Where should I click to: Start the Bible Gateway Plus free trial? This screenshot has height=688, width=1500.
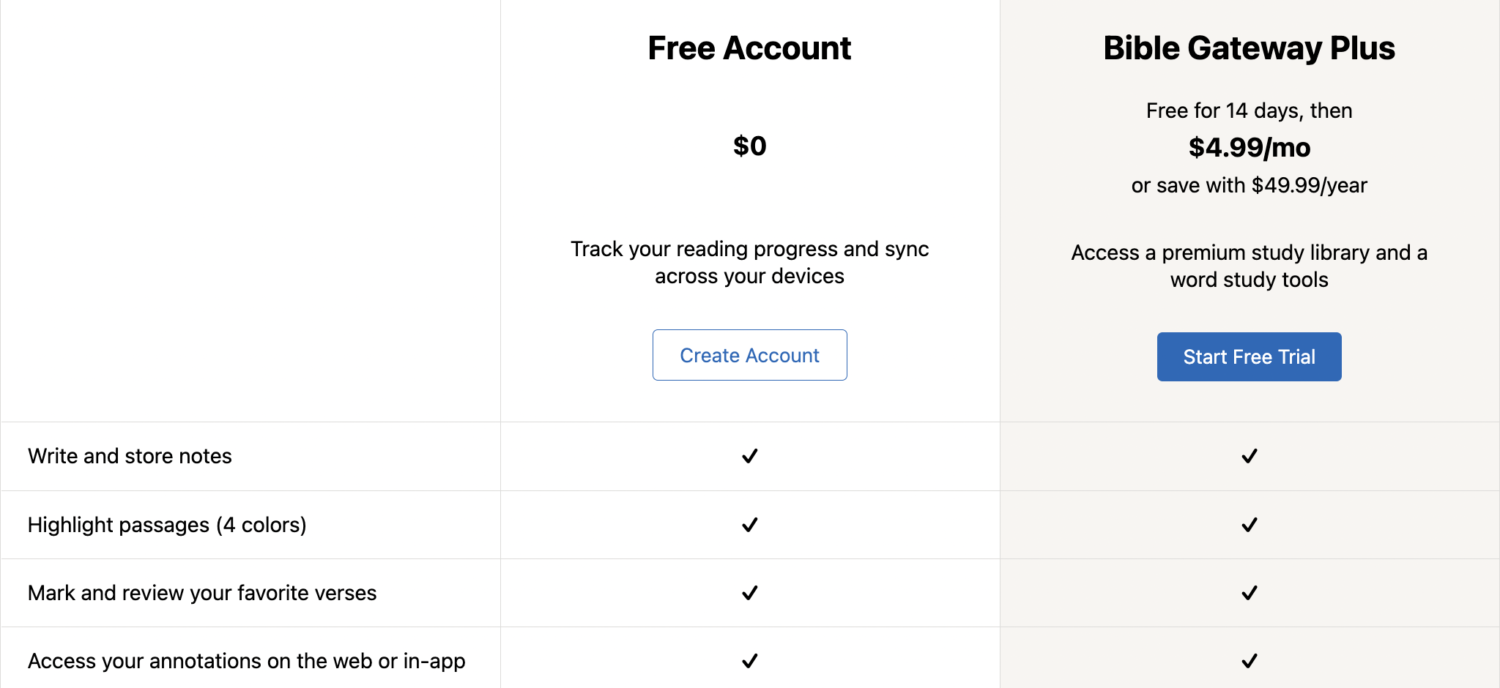pos(1249,357)
